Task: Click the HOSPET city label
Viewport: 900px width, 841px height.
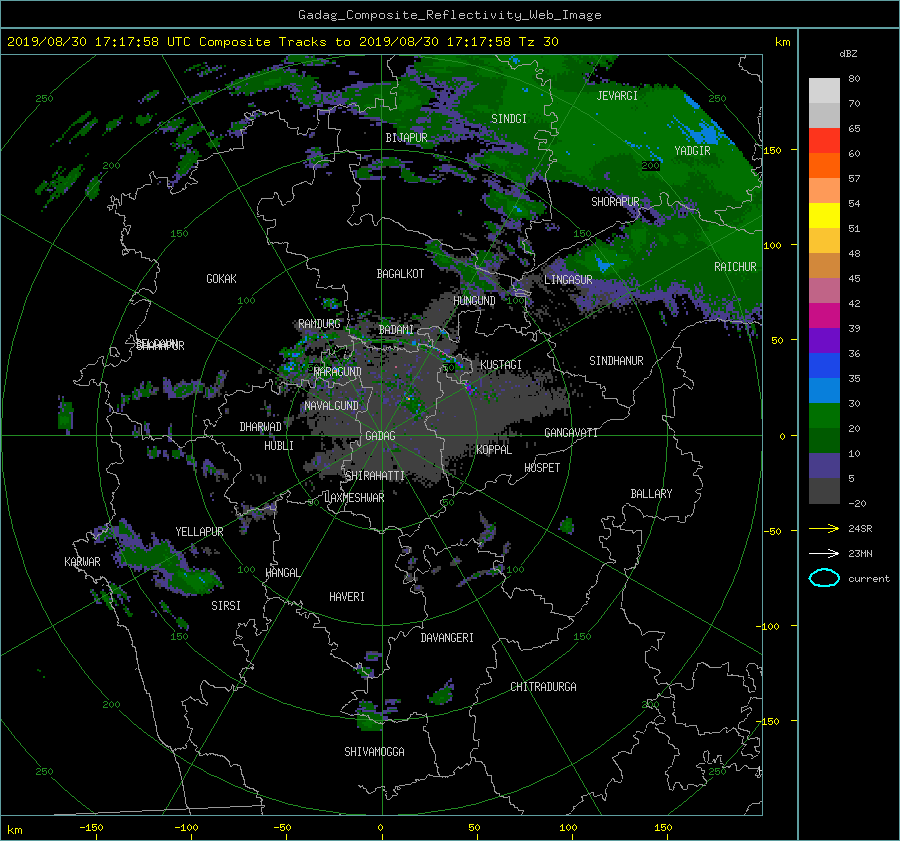Action: pyautogui.click(x=542, y=468)
